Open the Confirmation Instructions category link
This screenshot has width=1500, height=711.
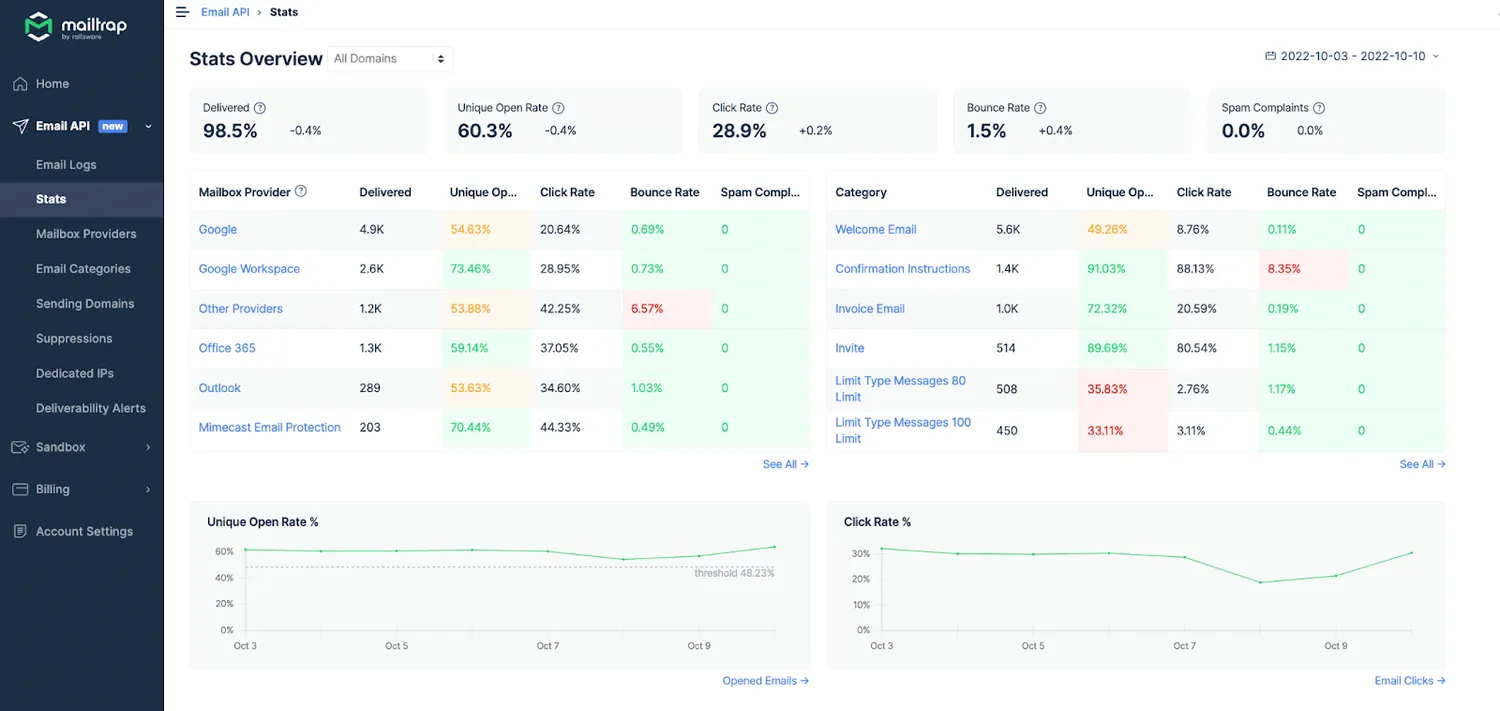pos(903,269)
